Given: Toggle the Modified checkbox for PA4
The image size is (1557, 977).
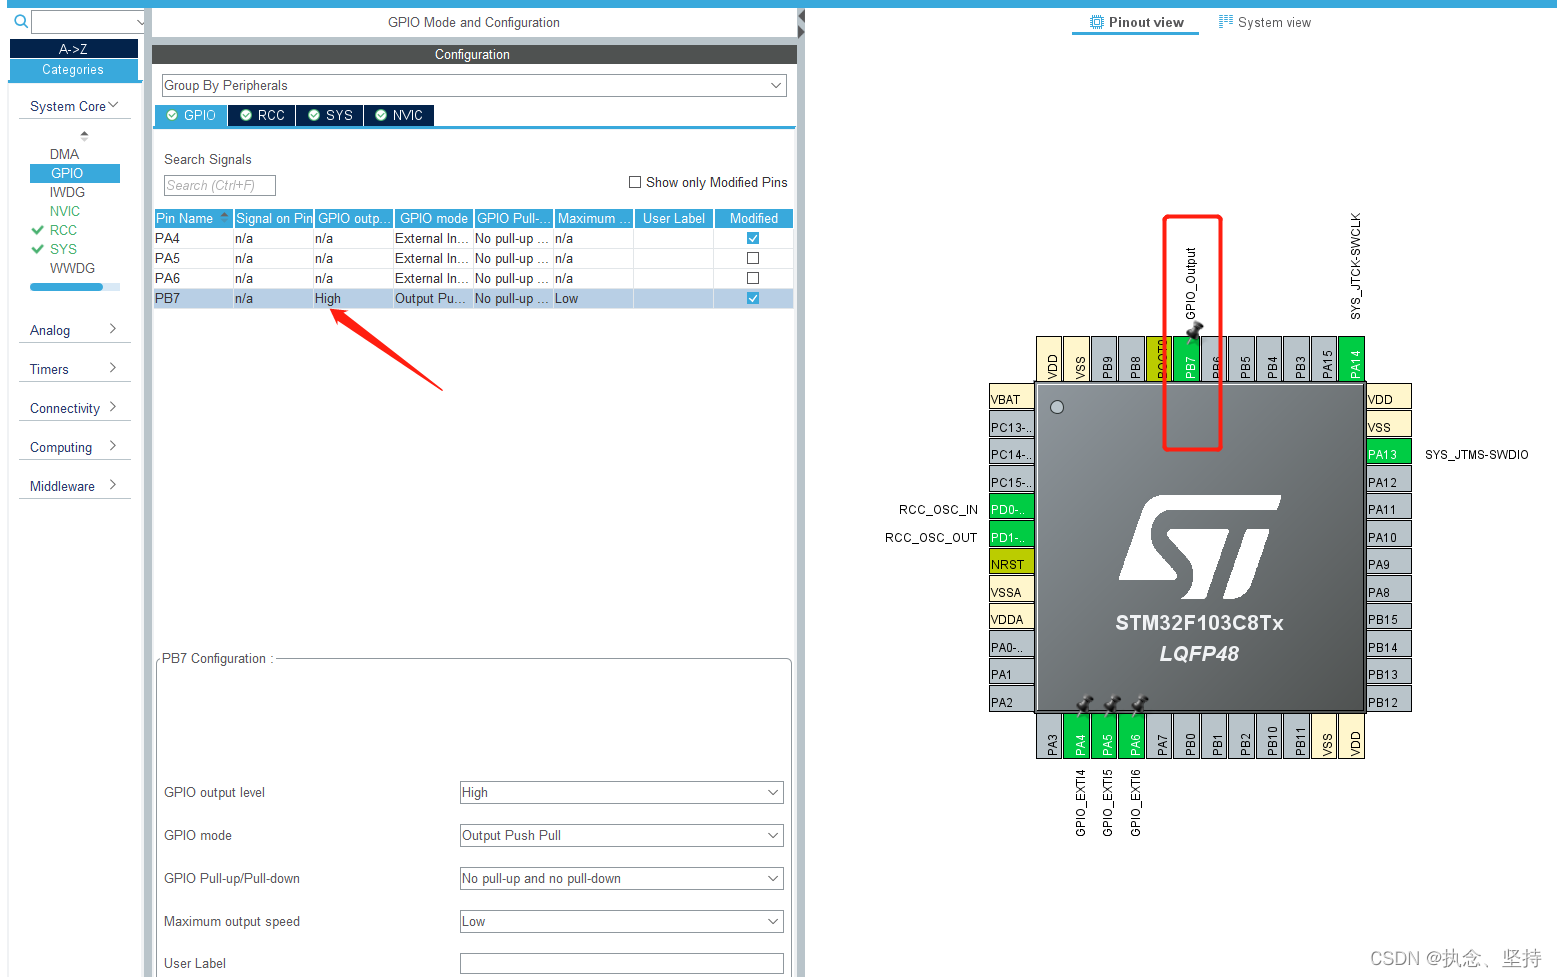Looking at the screenshot, I should (x=753, y=238).
